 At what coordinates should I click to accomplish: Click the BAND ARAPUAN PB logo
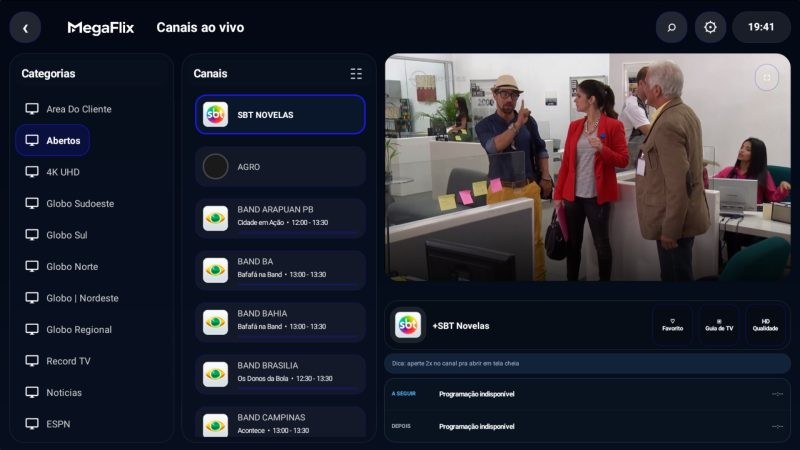click(215, 218)
